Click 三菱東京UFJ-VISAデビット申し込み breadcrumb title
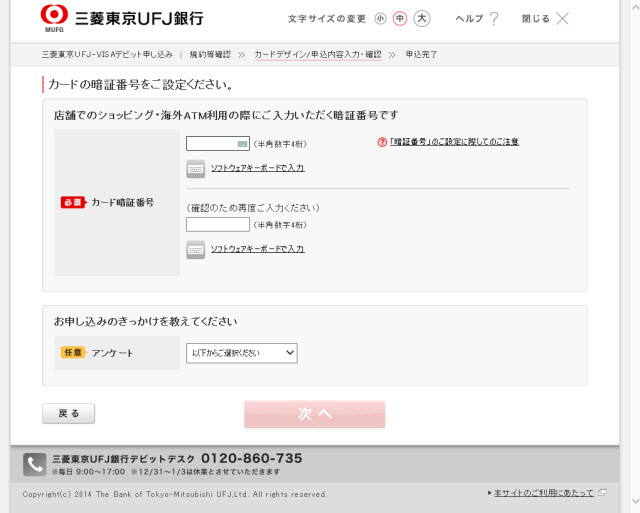This screenshot has width=640, height=513. tap(107, 54)
